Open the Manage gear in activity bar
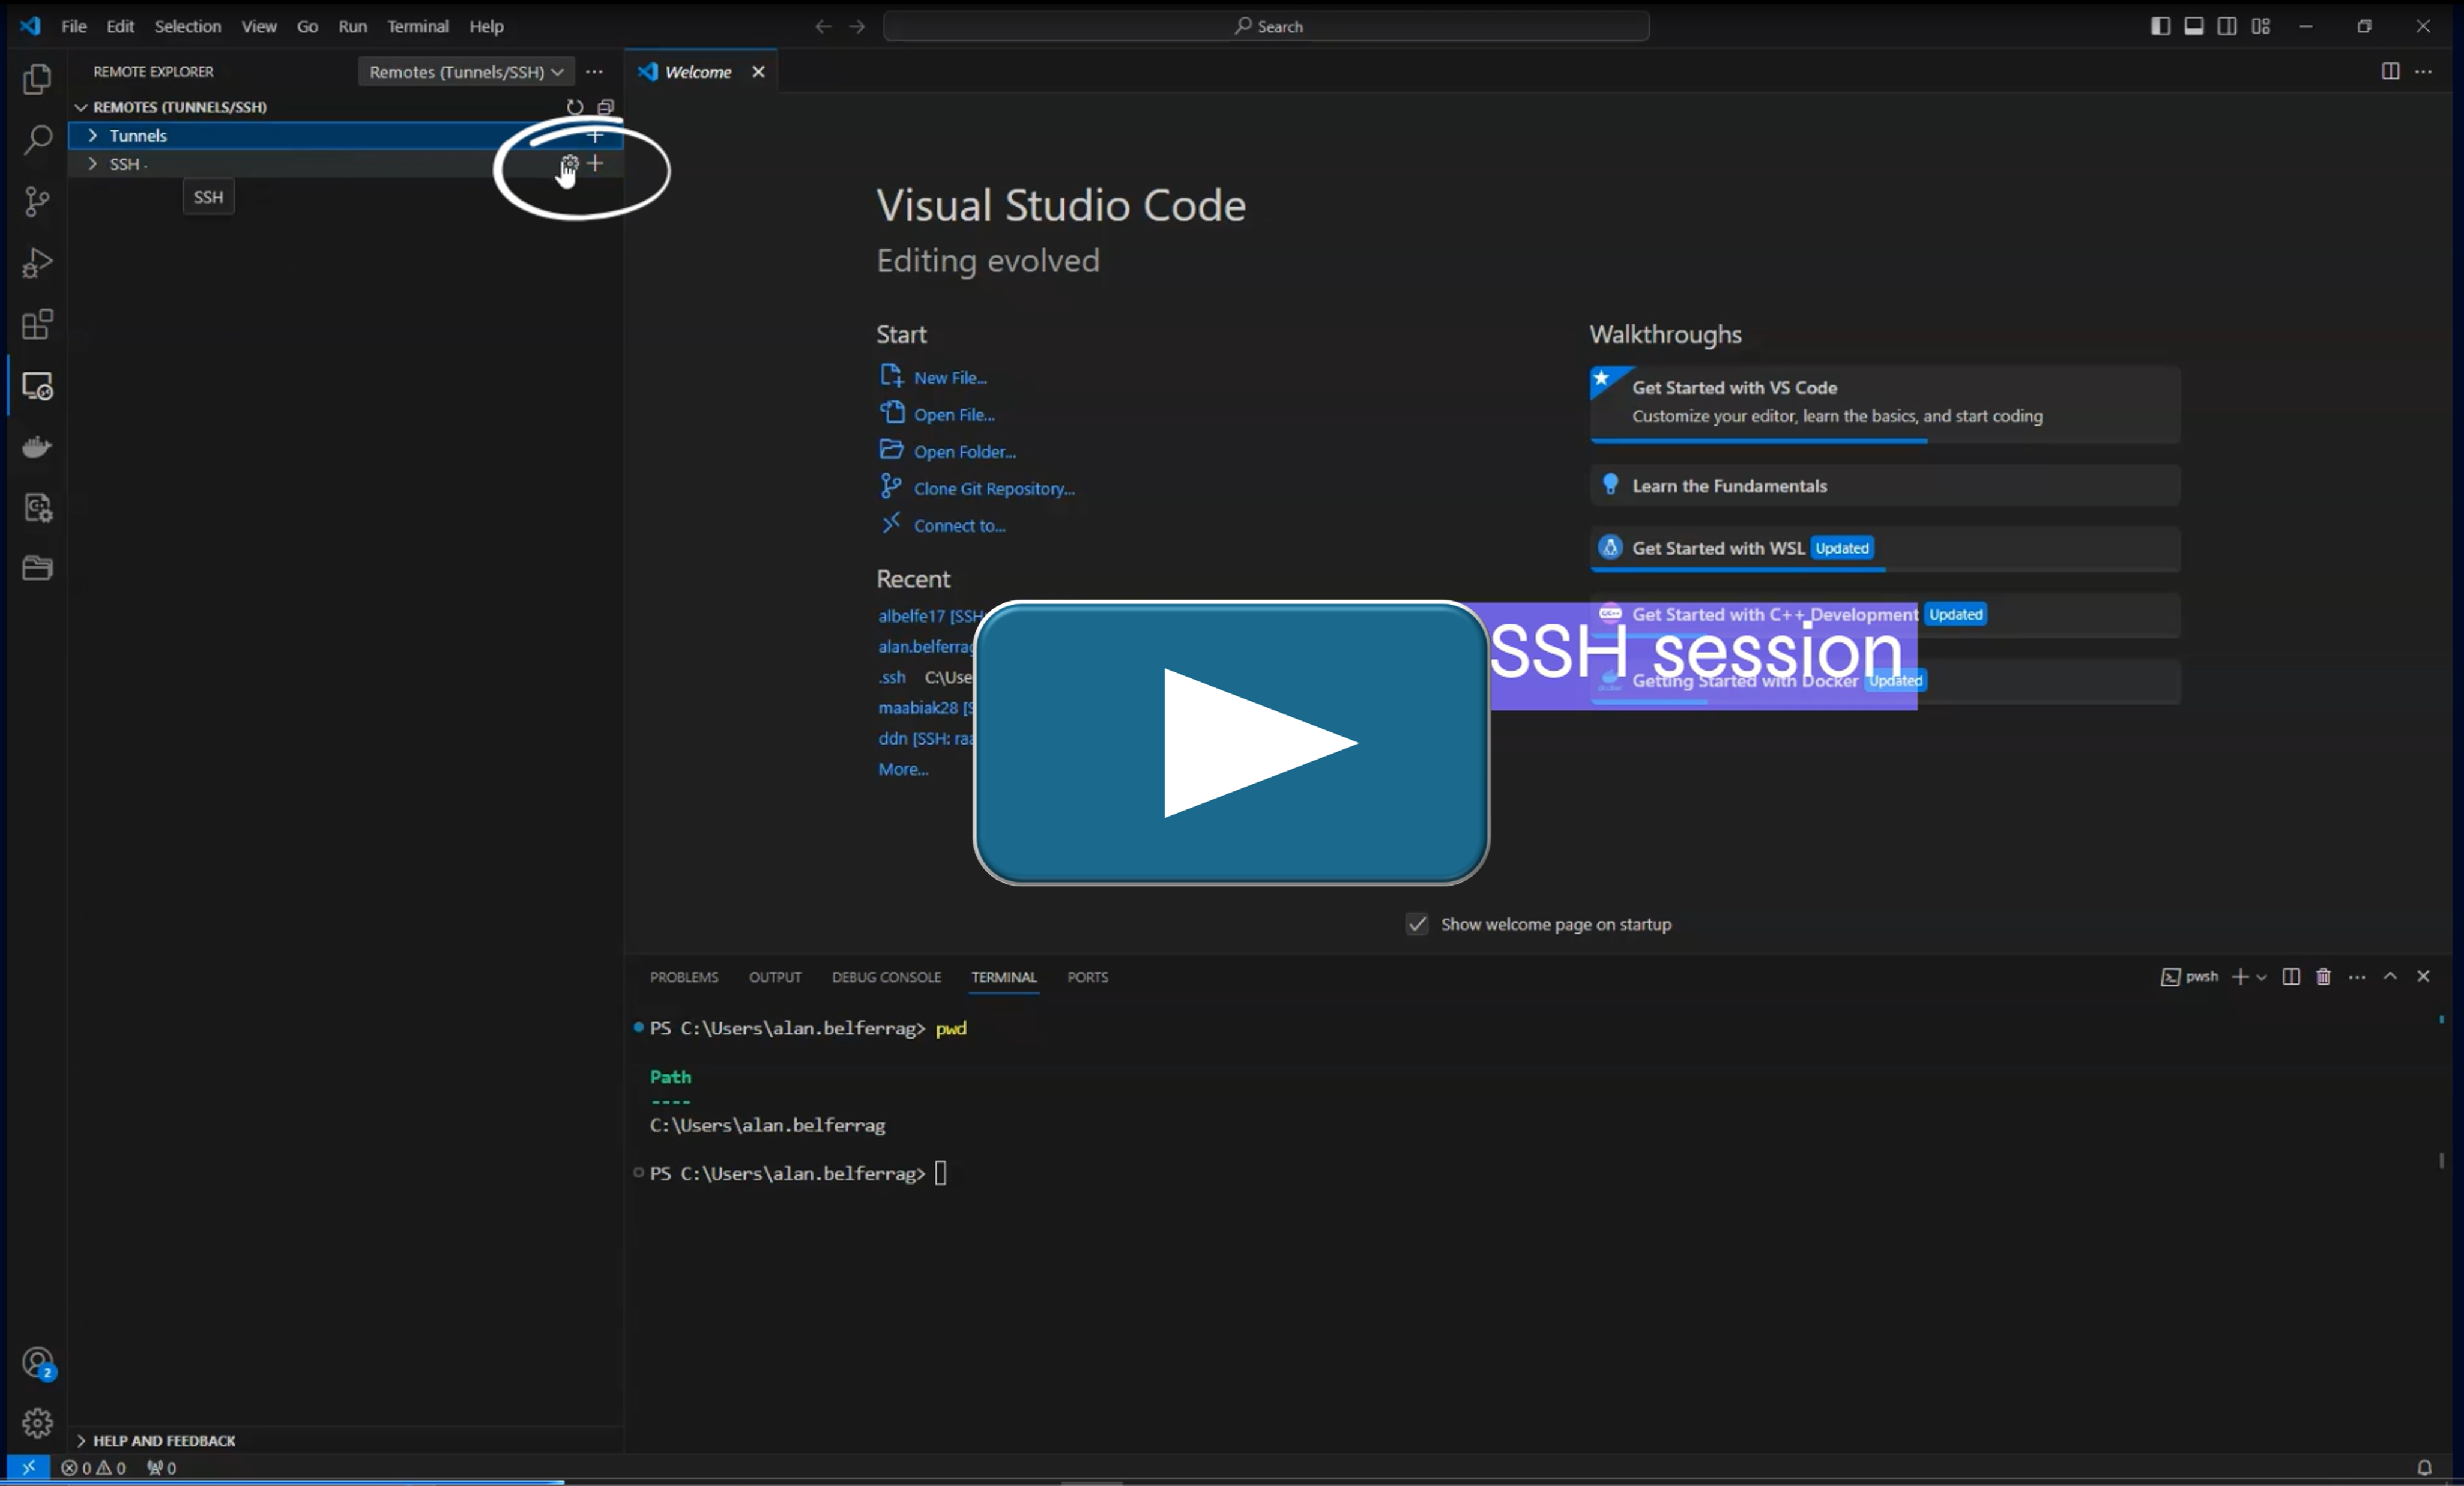This screenshot has height=1486, width=2464. (37, 1422)
